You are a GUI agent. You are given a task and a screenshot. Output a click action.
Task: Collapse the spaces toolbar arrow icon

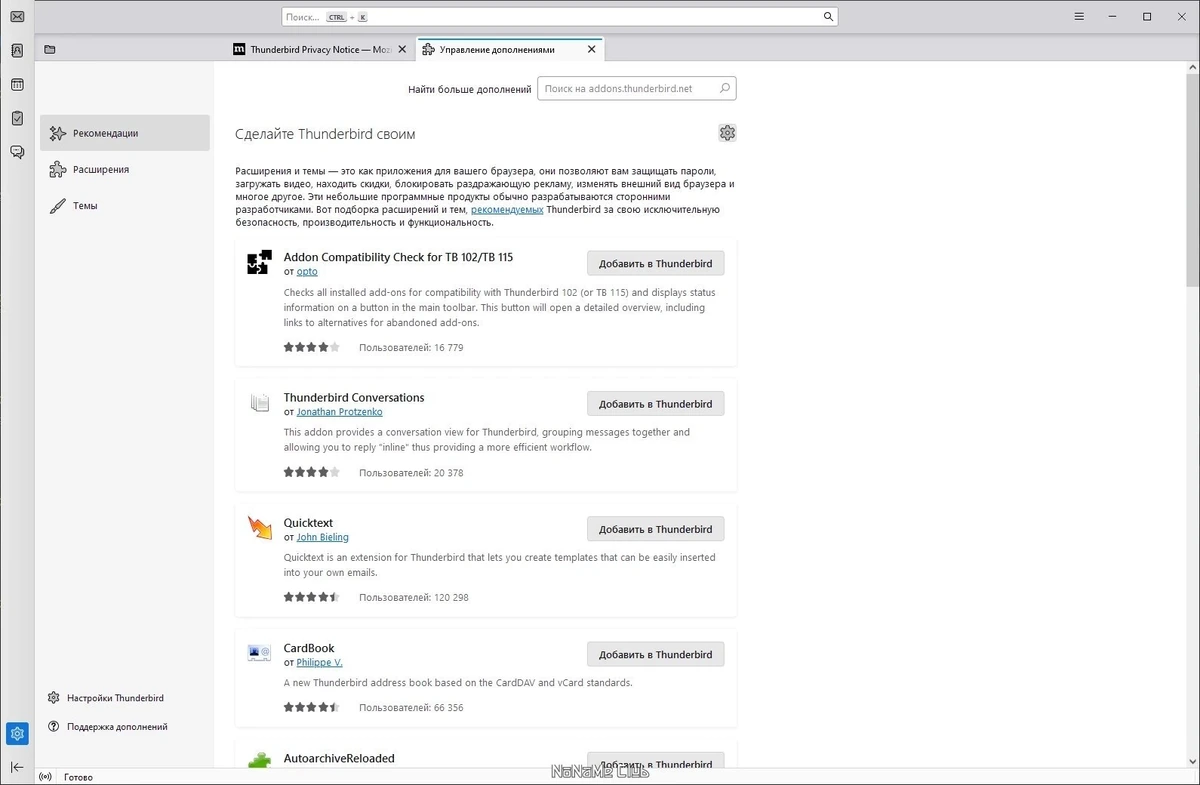point(17,767)
